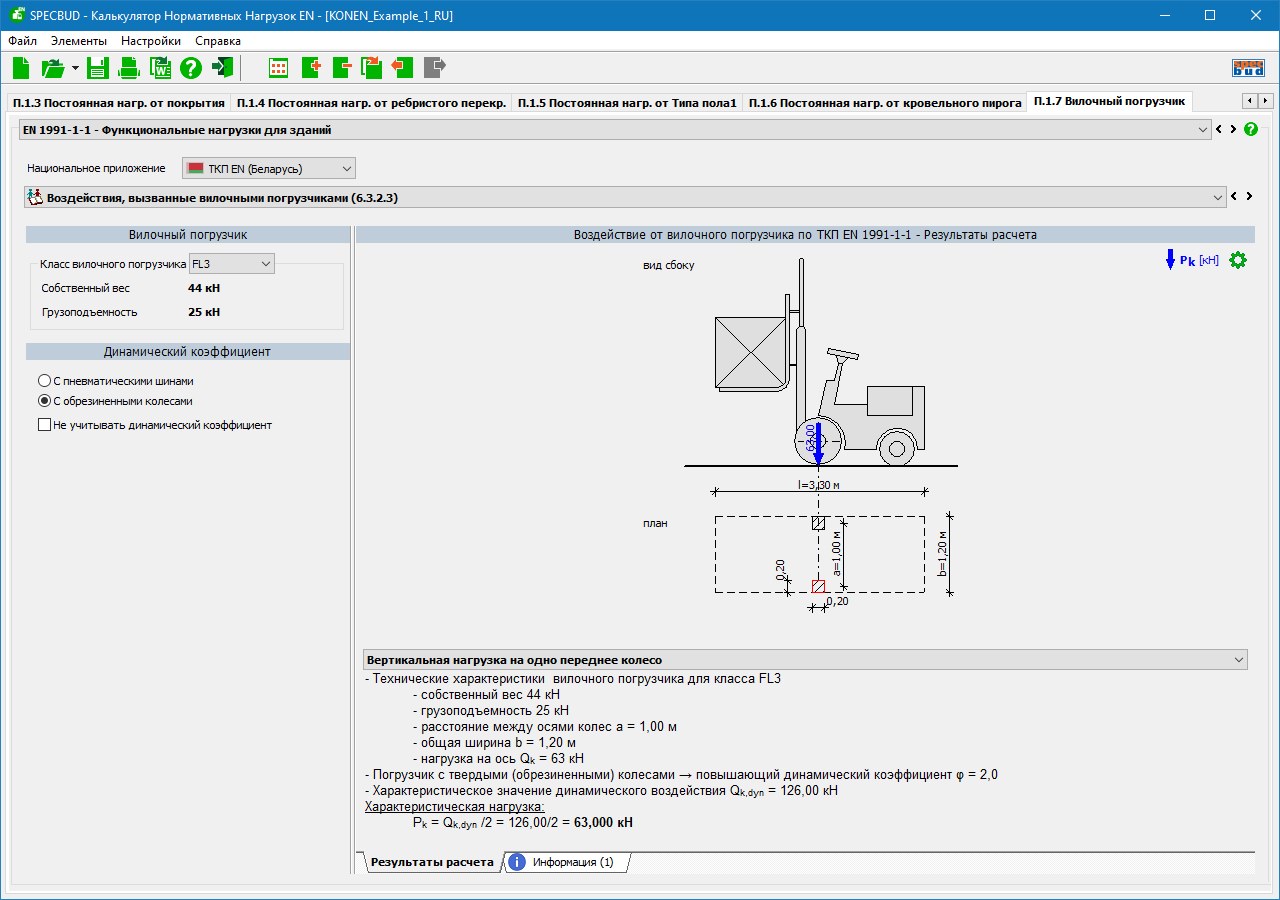Enable ignoring the dynamic coefficient checkbox
The height and width of the screenshot is (900, 1280).
click(44, 425)
